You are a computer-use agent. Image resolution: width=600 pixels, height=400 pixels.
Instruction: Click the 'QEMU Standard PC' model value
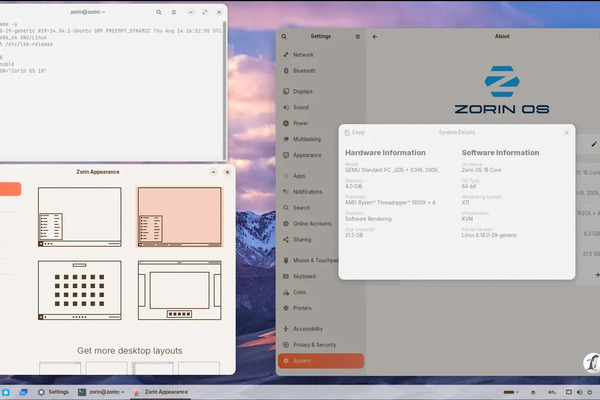pyautogui.click(x=392, y=170)
